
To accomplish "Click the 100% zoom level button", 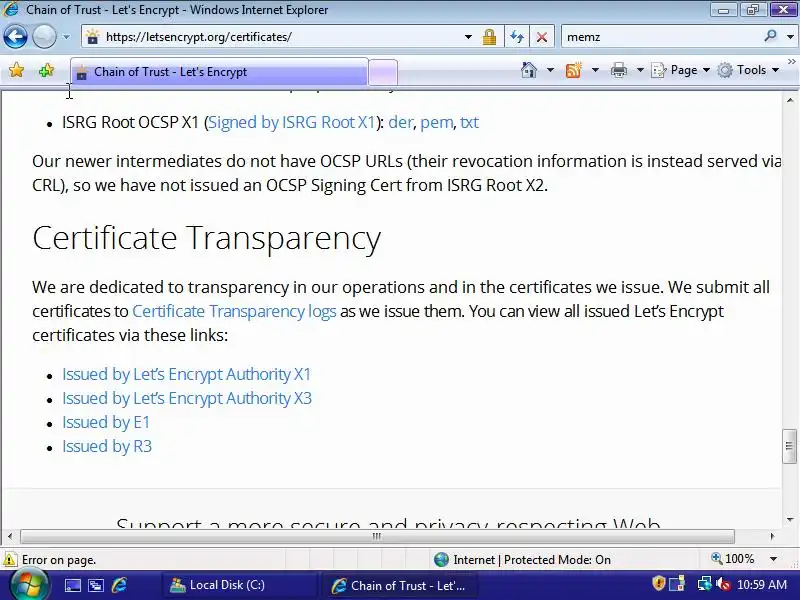I will click(x=733, y=559).
